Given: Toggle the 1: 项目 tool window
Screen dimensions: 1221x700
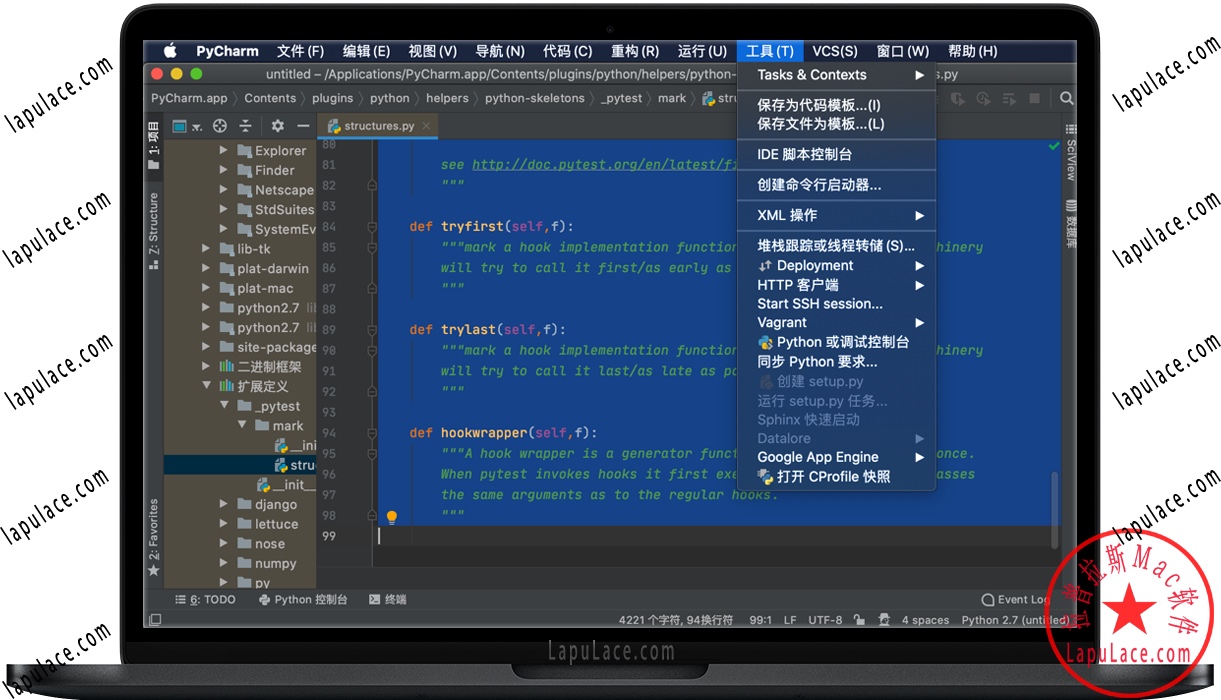Looking at the screenshot, I should coord(153,145).
